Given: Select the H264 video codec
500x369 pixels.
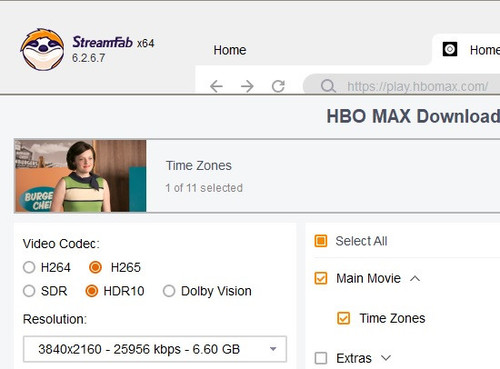Looking at the screenshot, I should coord(29,267).
